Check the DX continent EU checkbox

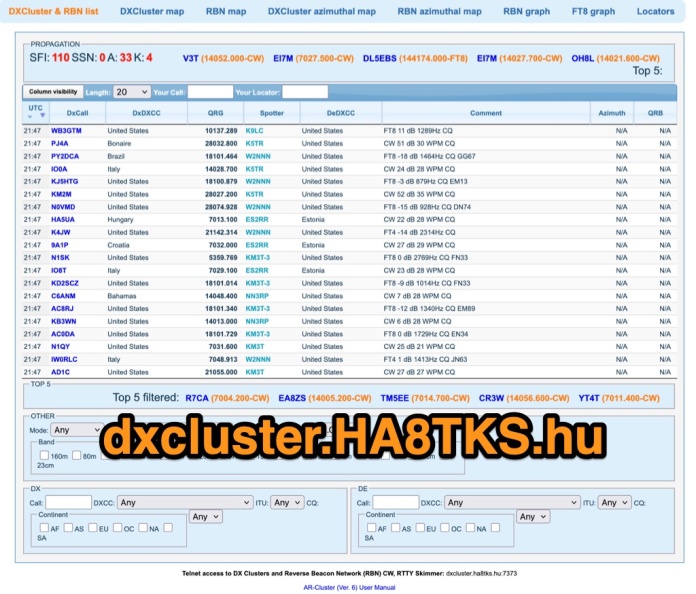tap(93, 527)
